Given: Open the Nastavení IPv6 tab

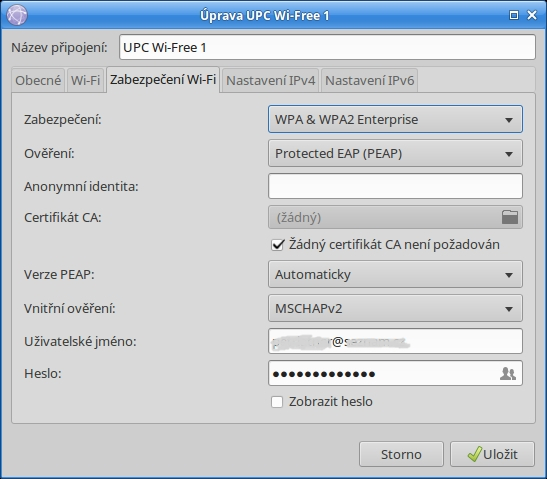Looking at the screenshot, I should click(369, 80).
